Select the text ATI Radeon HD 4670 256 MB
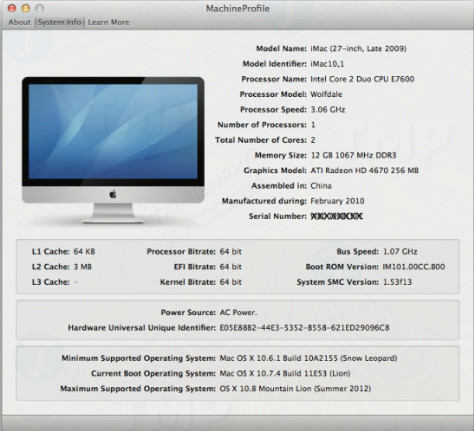474x431 pixels. pos(364,170)
